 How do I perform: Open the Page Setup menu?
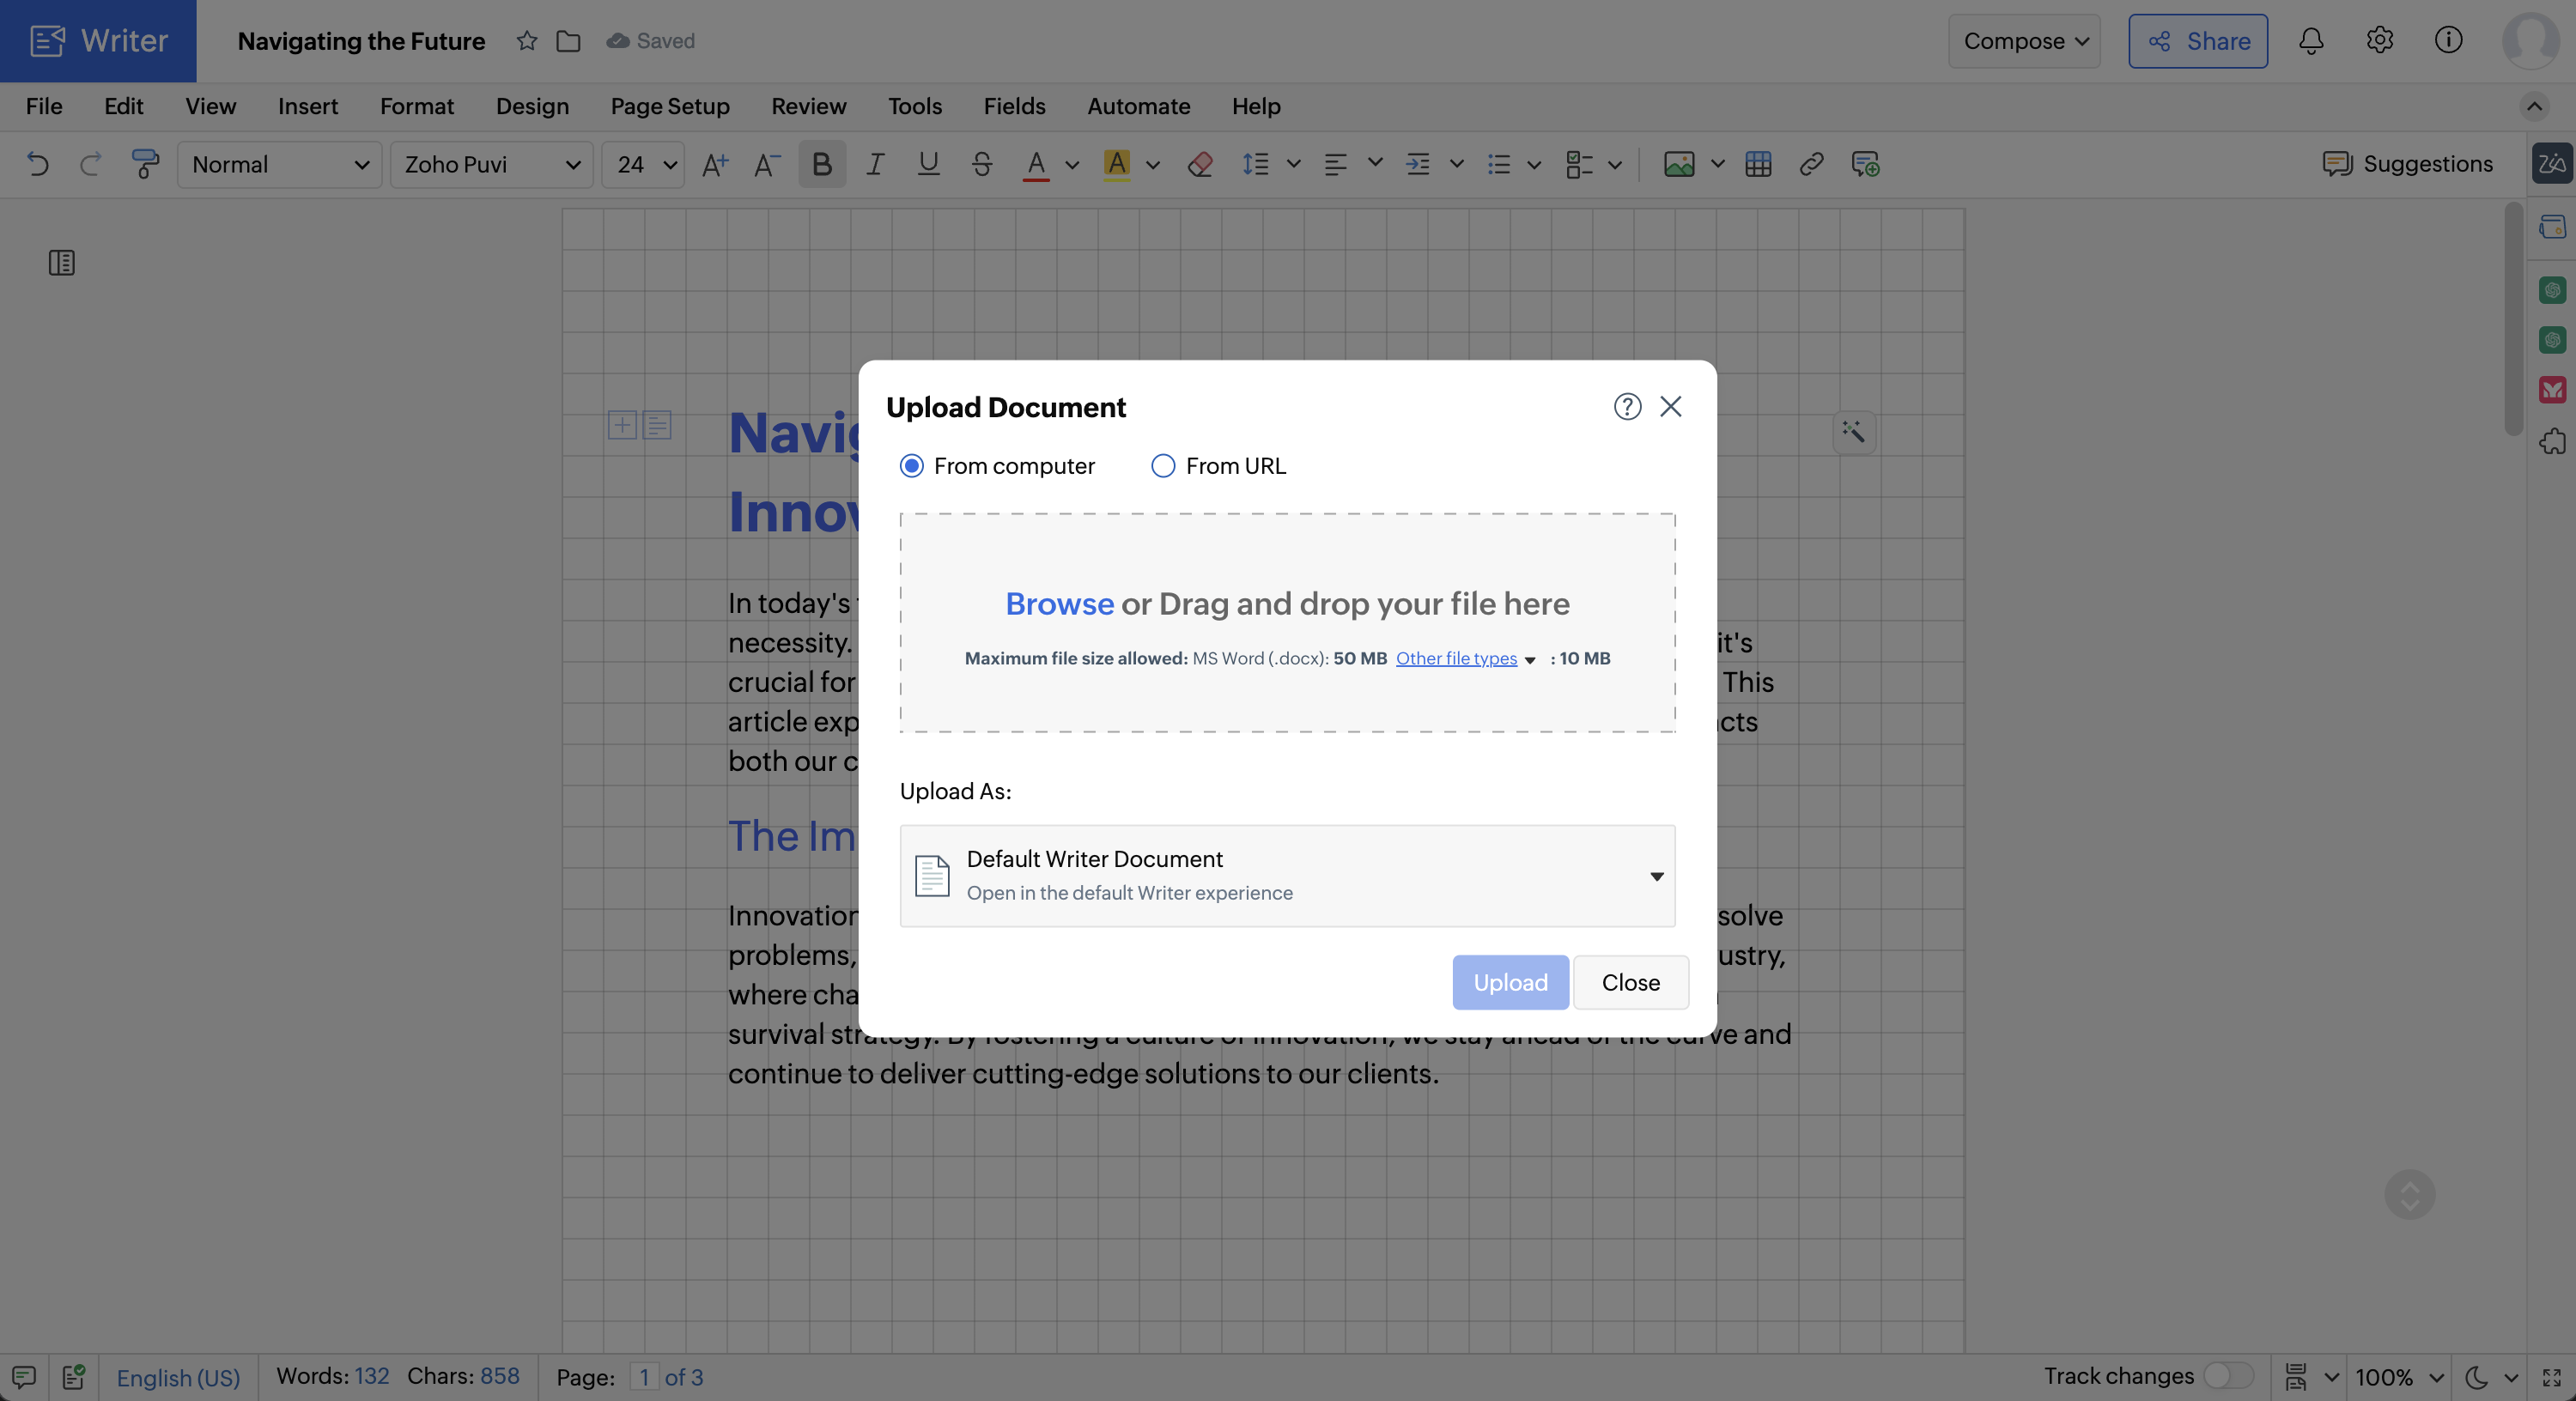click(669, 106)
